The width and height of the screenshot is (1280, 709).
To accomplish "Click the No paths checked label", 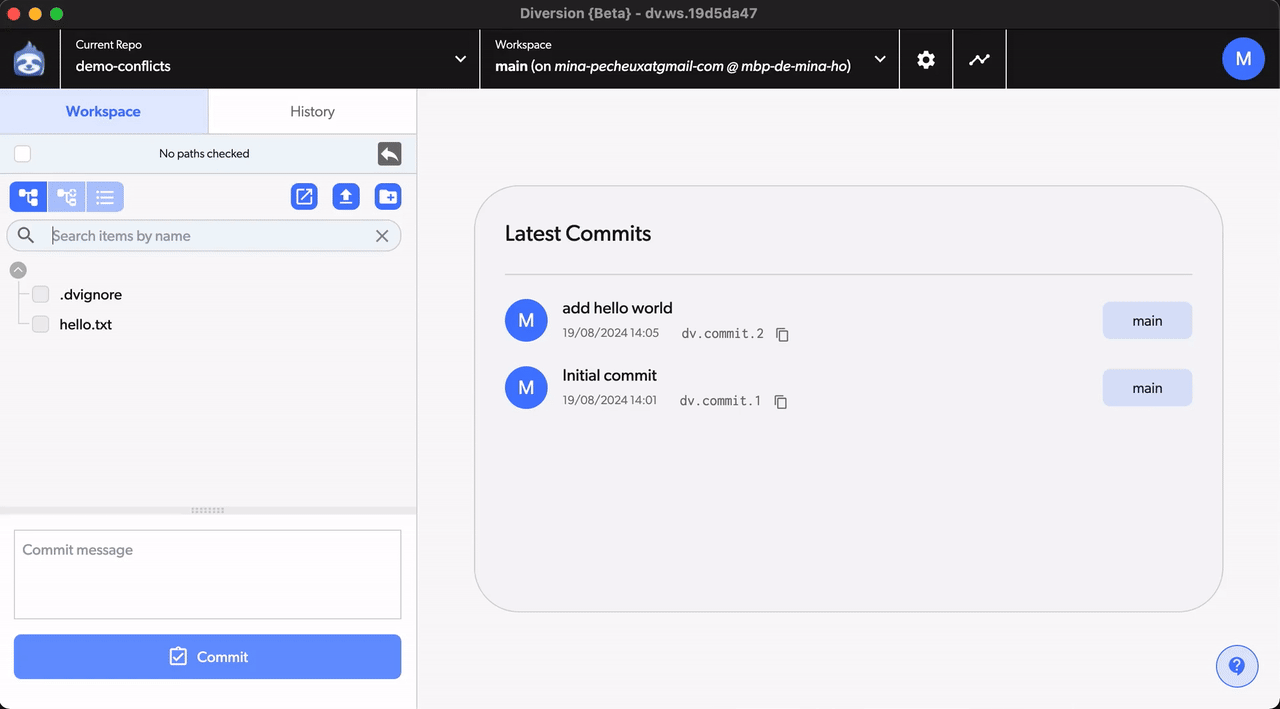I will click(204, 153).
